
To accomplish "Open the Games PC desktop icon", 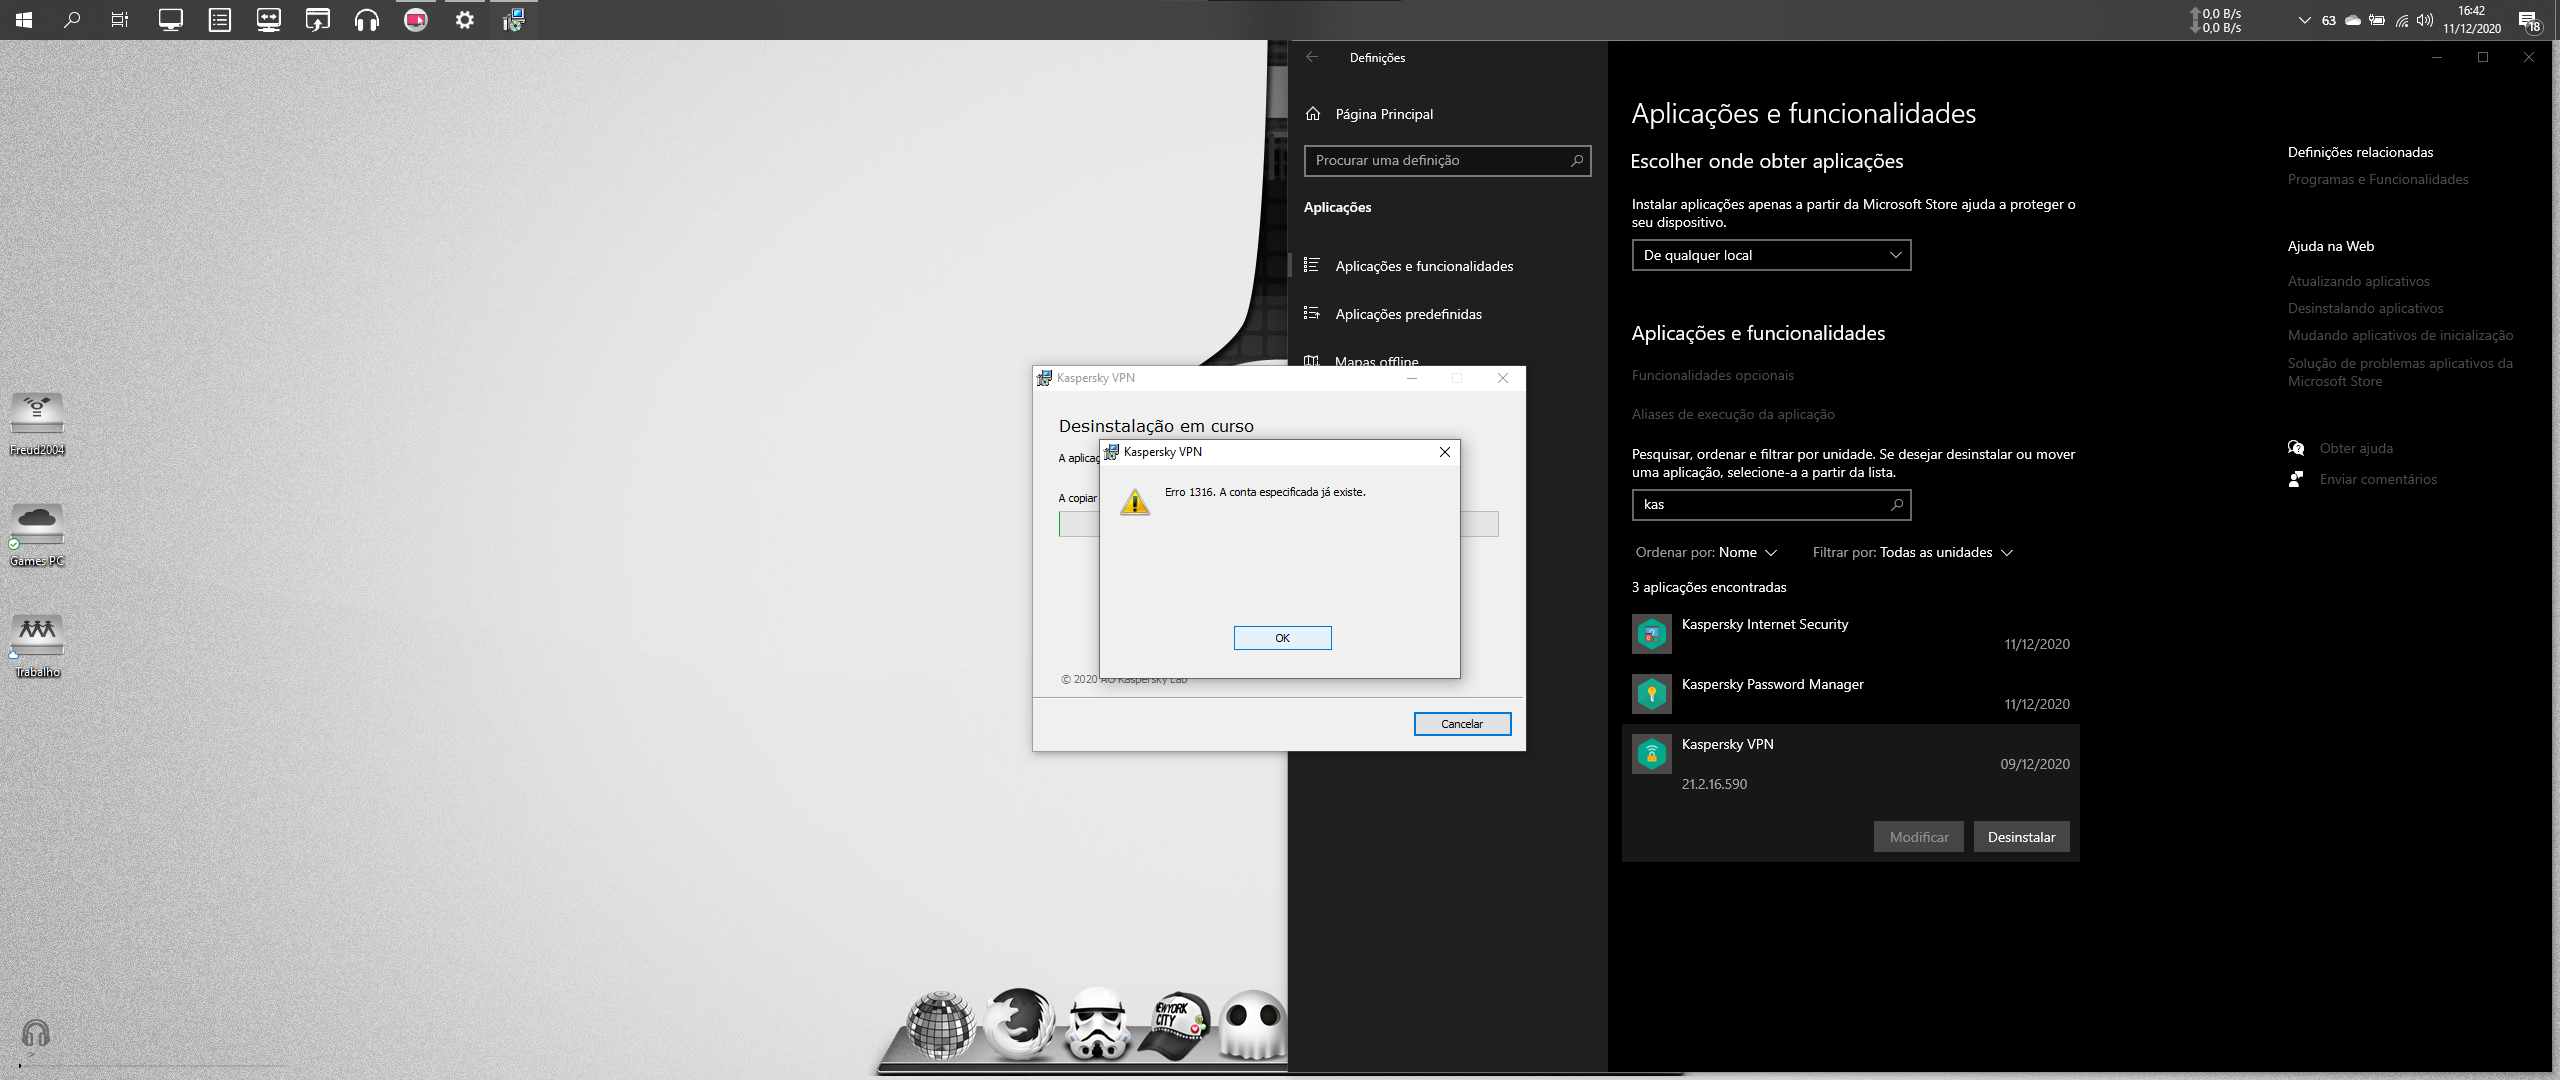I will [x=37, y=525].
